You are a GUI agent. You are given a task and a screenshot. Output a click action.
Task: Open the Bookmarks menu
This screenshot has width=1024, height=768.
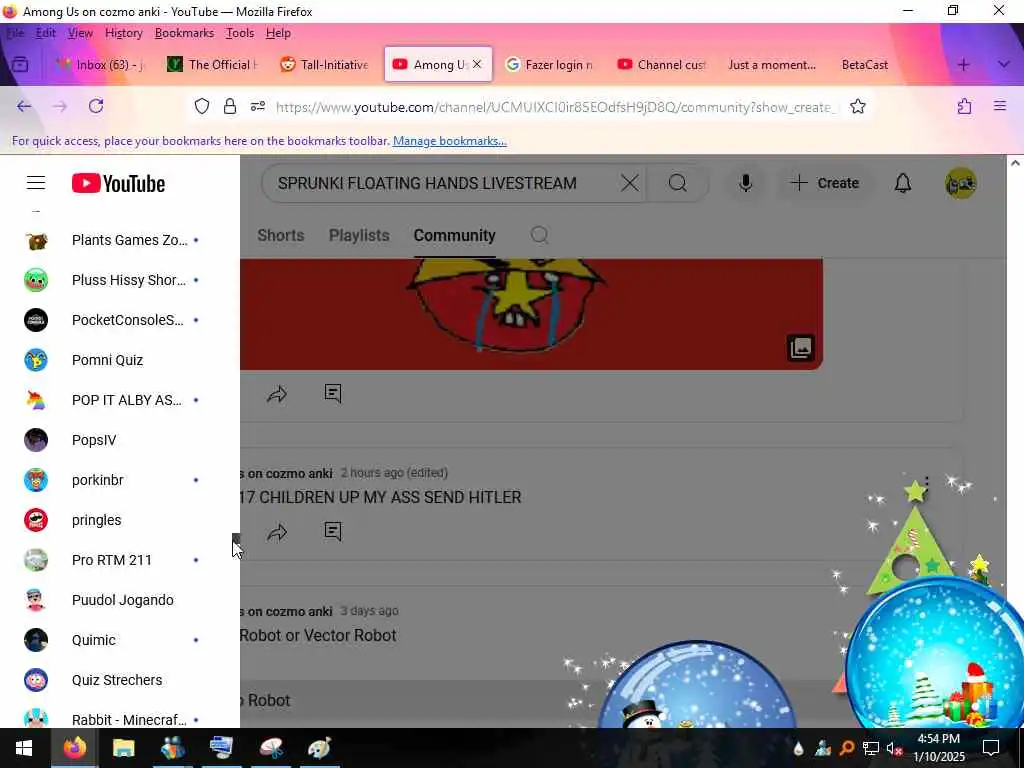coord(184,33)
